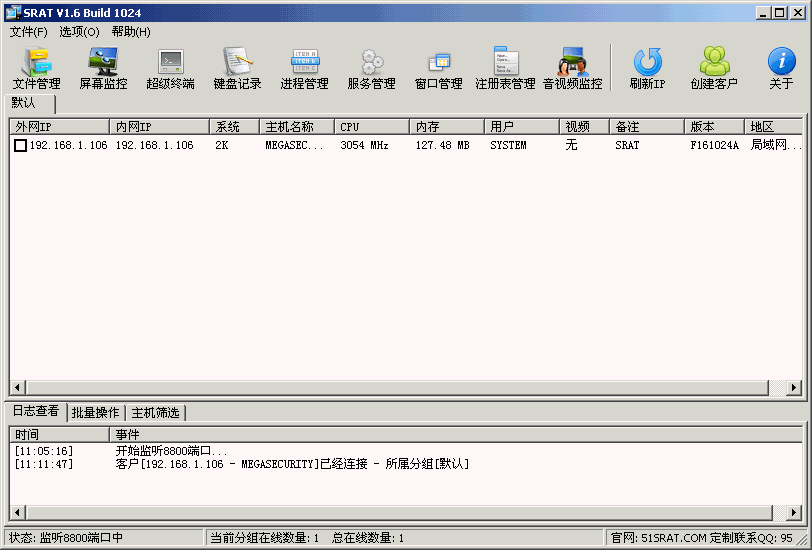Viewport: 812px width, 550px height.
Task: Click the 刷新IP refresh button
Action: (x=647, y=68)
